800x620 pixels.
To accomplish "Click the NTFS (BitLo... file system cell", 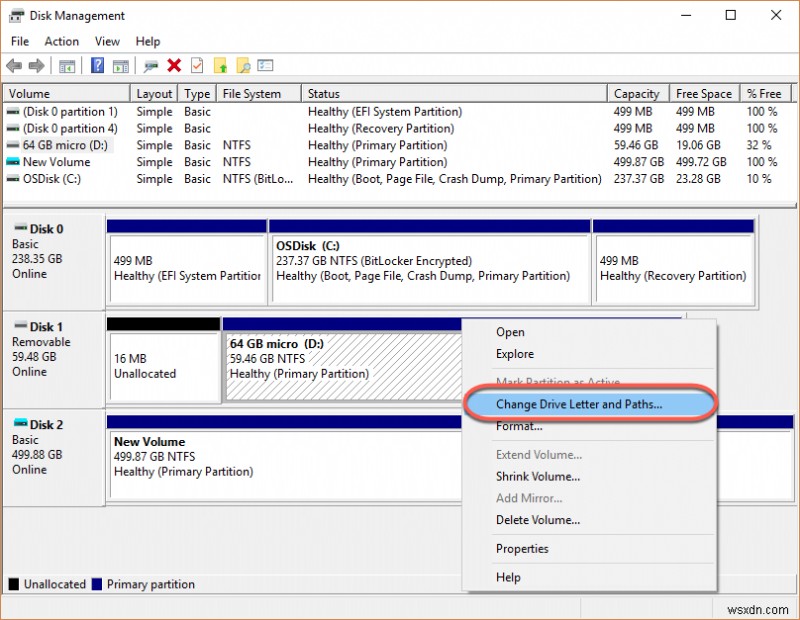I will click(x=258, y=179).
